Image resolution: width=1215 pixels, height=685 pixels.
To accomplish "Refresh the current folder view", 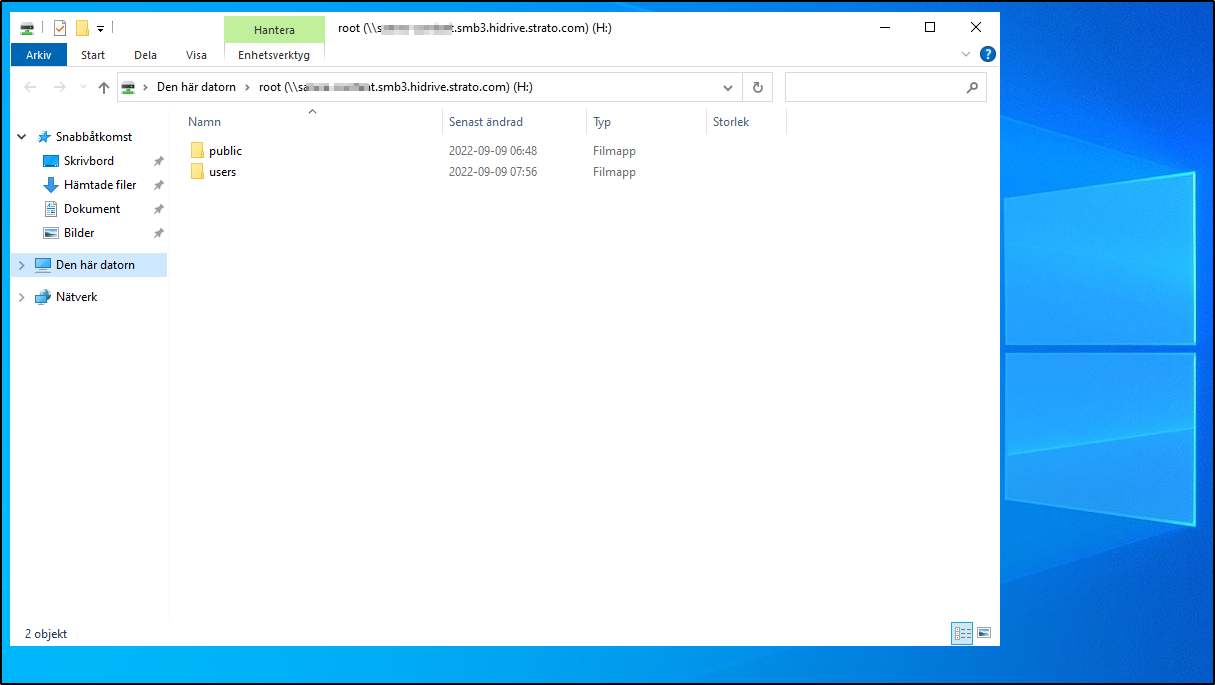I will point(757,88).
